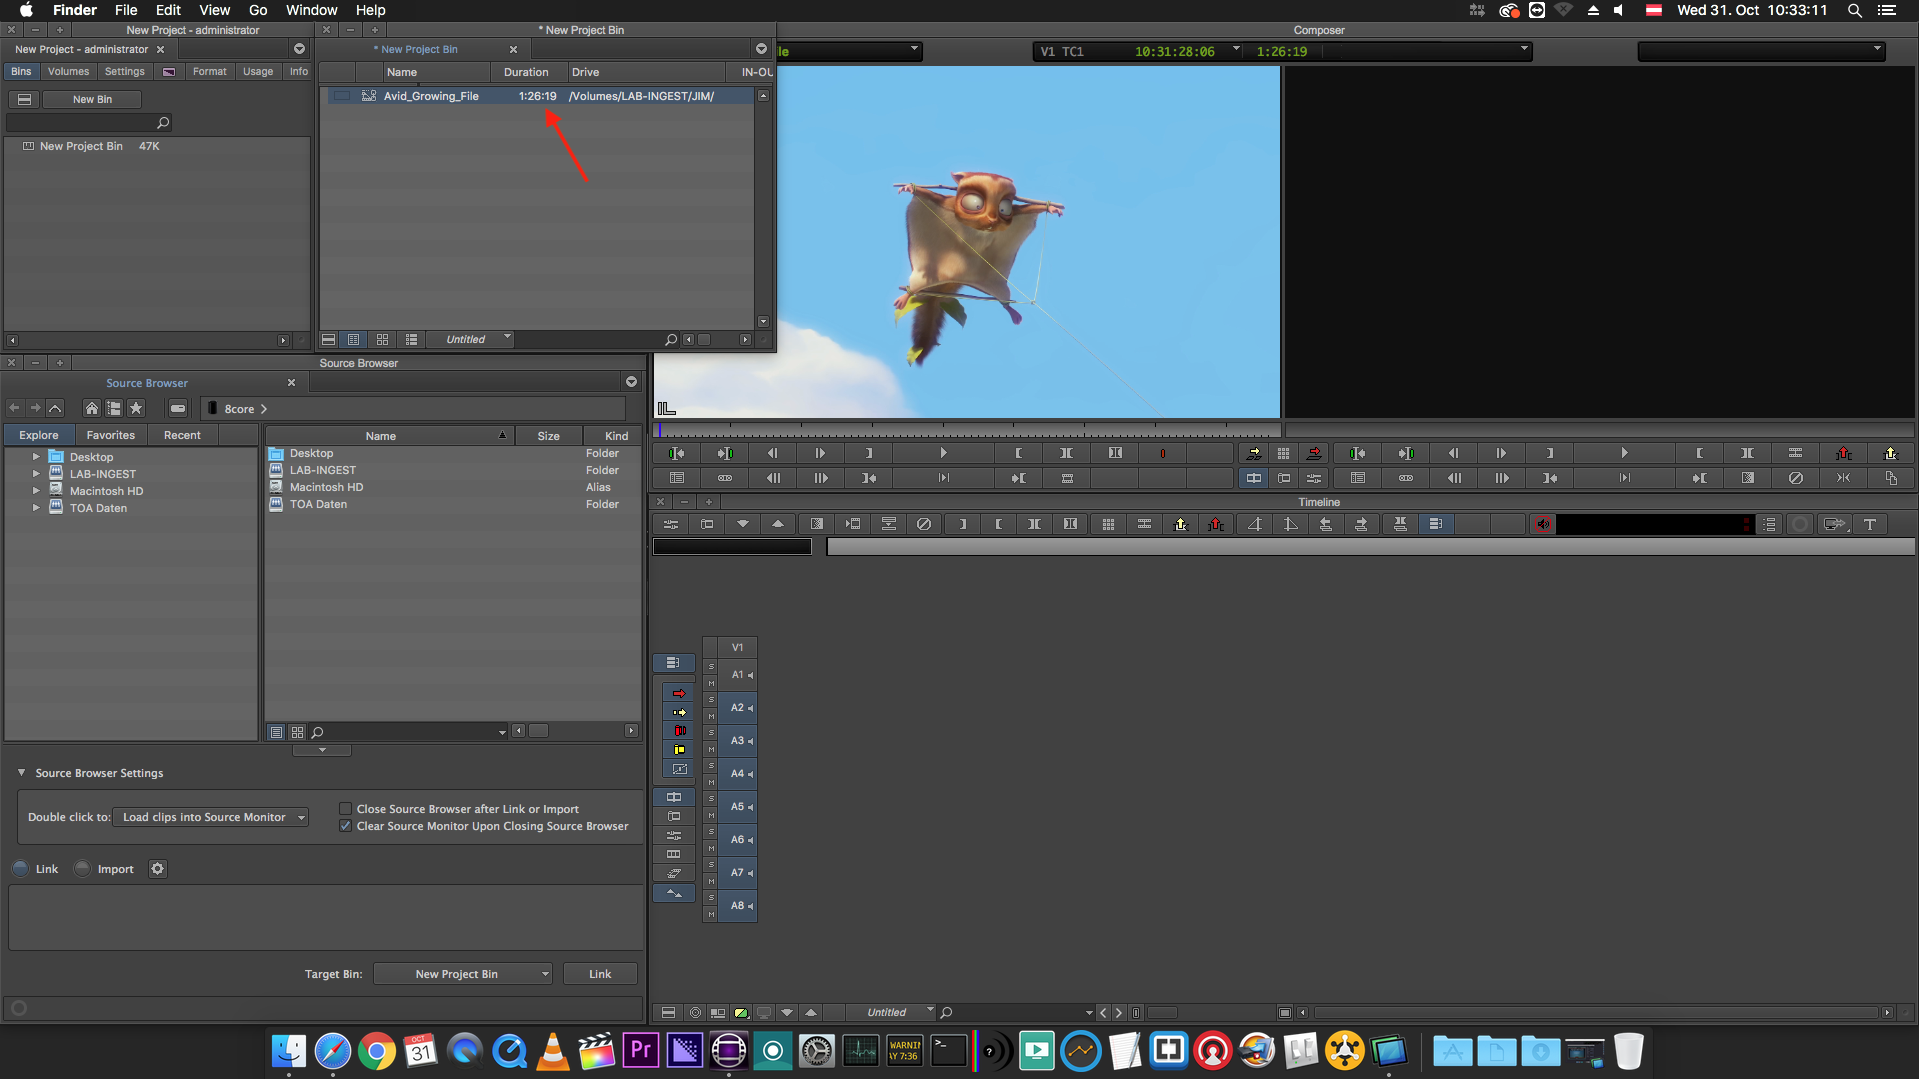Viewport: 1919px width, 1079px height.
Task: Select the Import radio button
Action: tap(82, 869)
